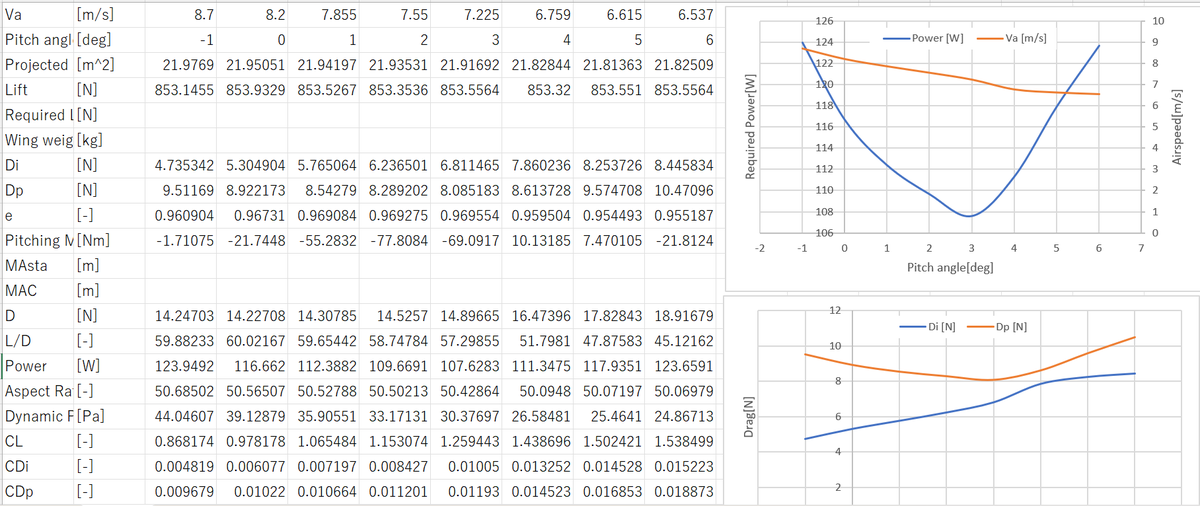Select the CDi cell 0.01005
This screenshot has height=506, width=1200.
point(468,467)
